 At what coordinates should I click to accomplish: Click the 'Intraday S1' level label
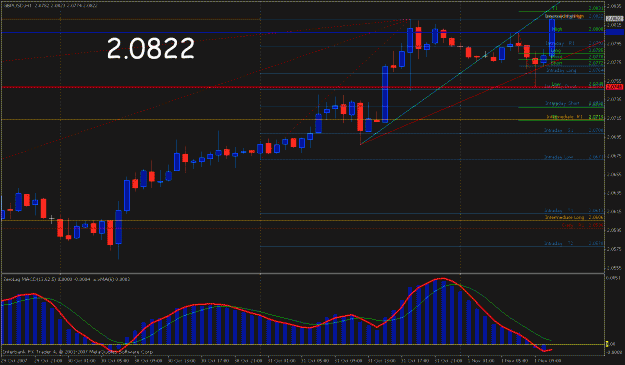pyautogui.click(x=559, y=130)
